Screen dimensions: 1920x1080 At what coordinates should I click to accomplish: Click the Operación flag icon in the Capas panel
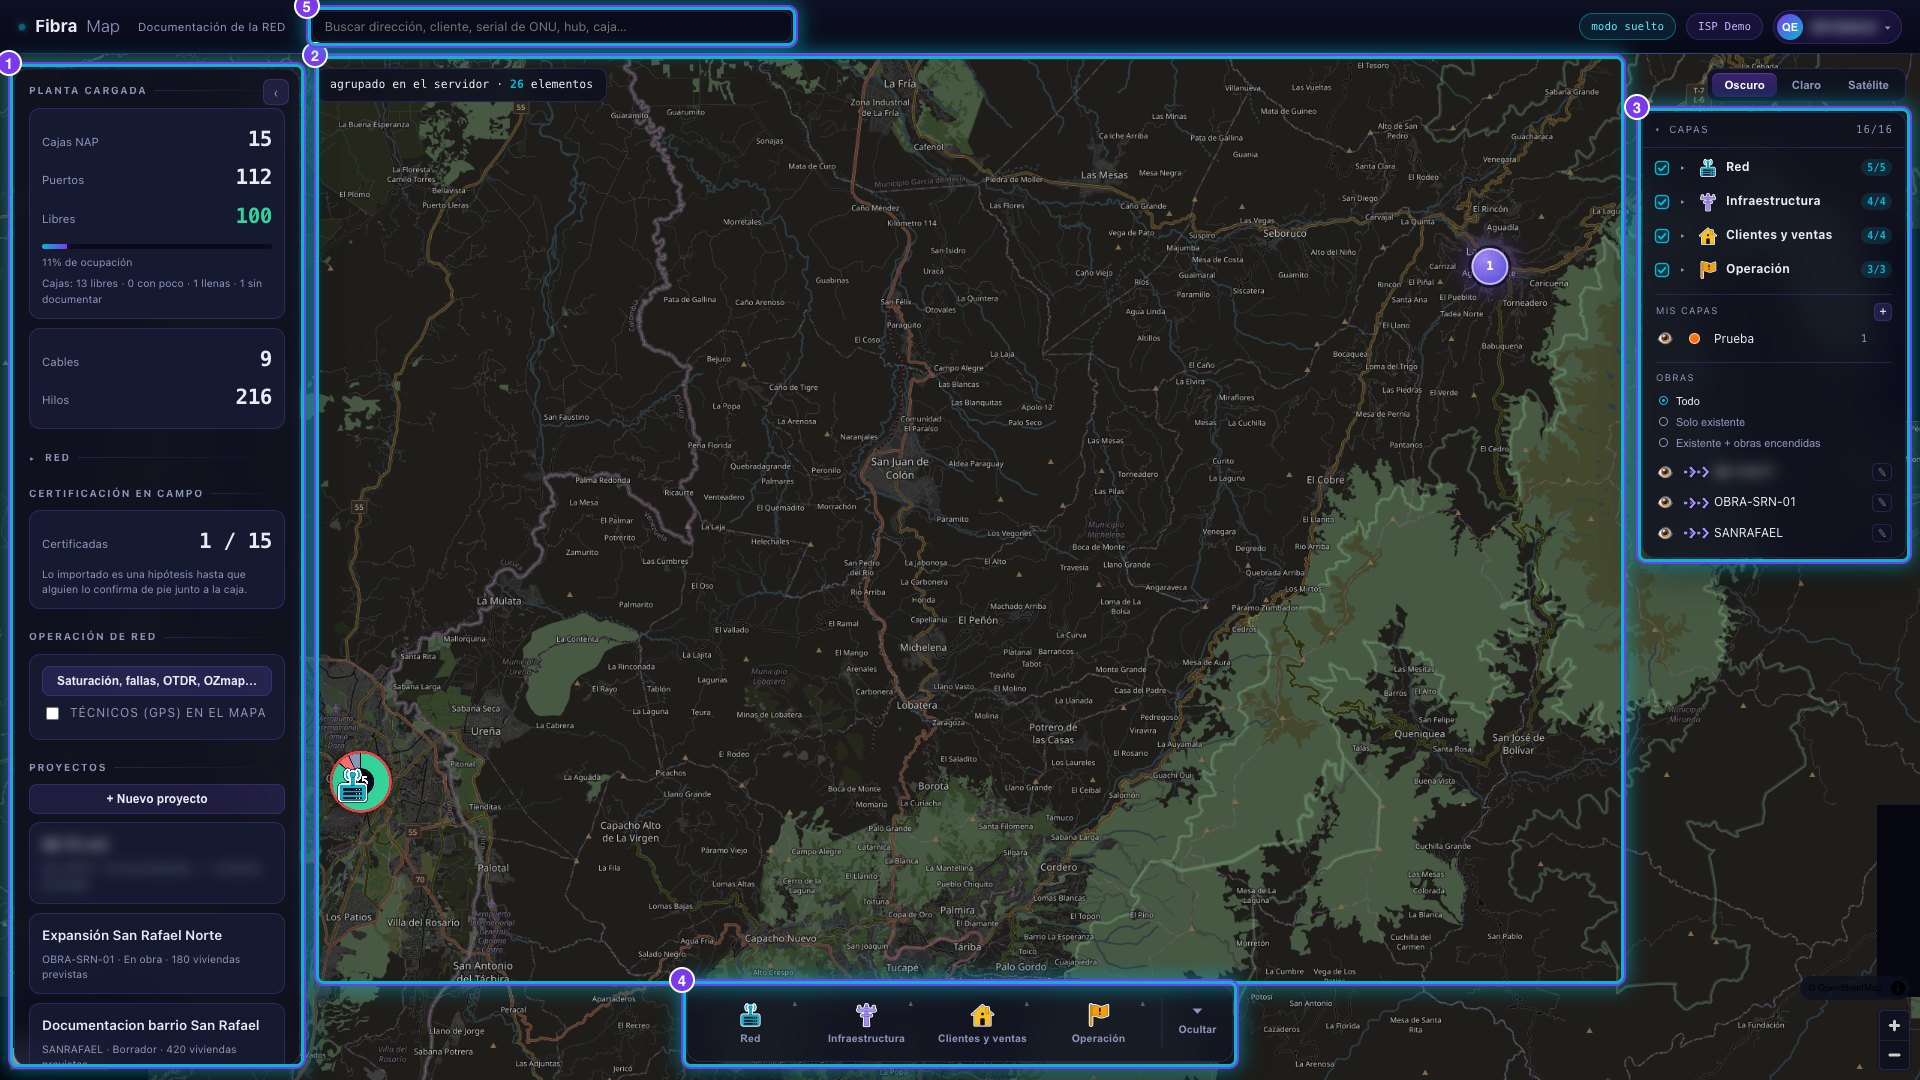1708,269
